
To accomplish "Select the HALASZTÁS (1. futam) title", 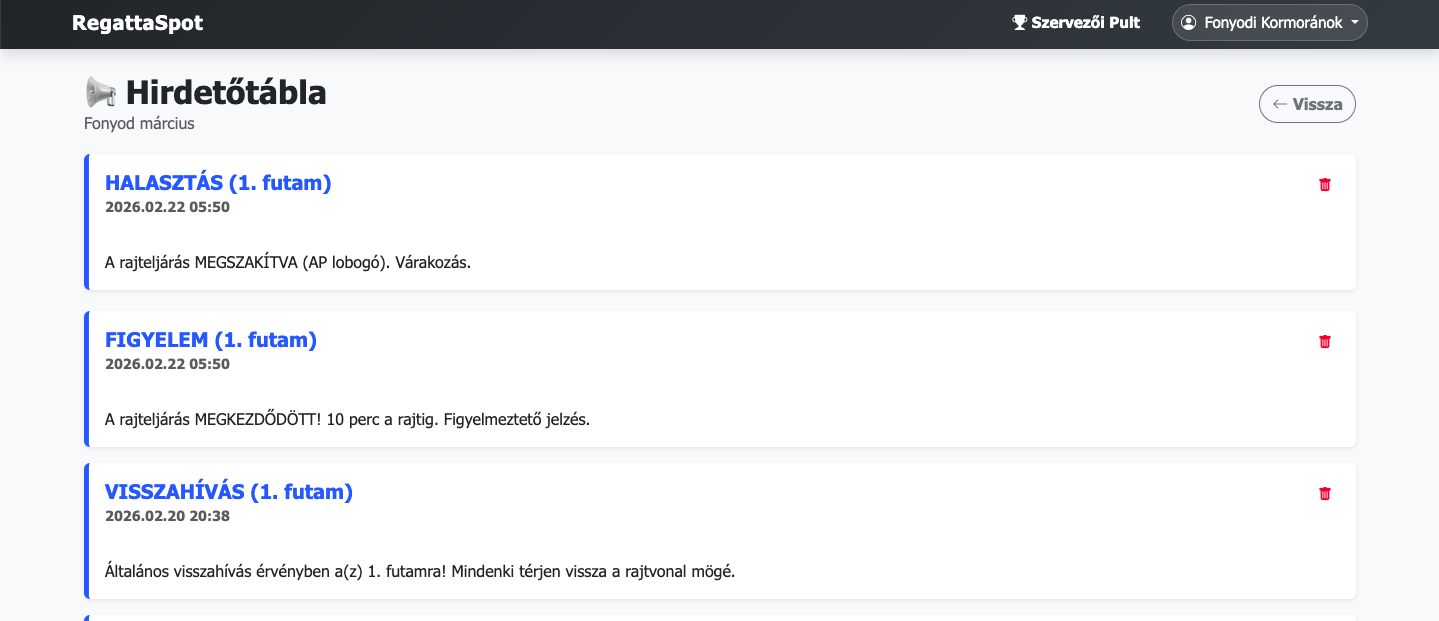I will click(218, 183).
